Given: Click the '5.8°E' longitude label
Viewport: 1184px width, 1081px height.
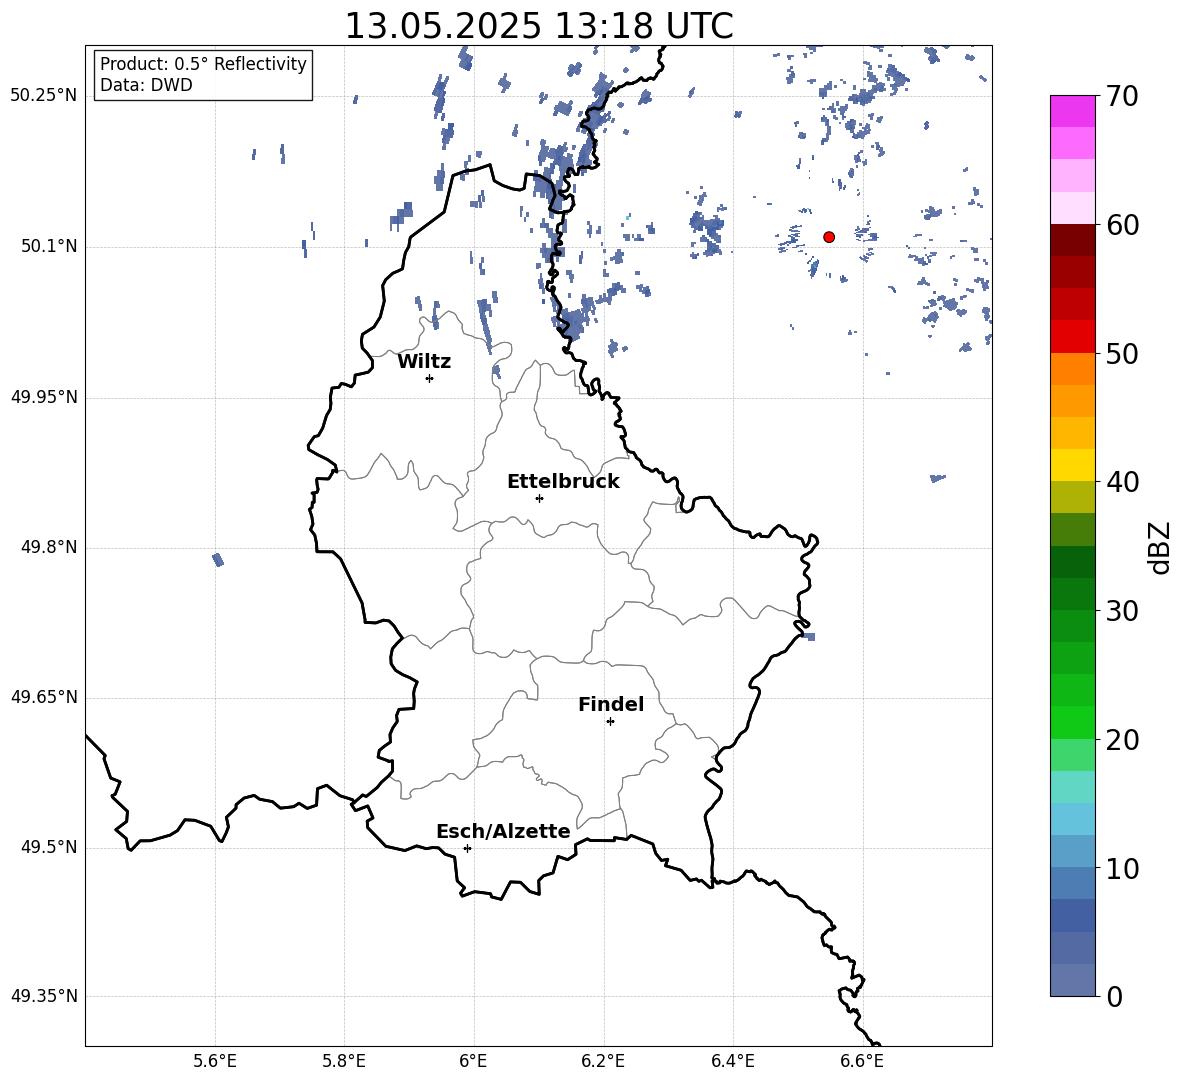Looking at the screenshot, I should tap(344, 1061).
